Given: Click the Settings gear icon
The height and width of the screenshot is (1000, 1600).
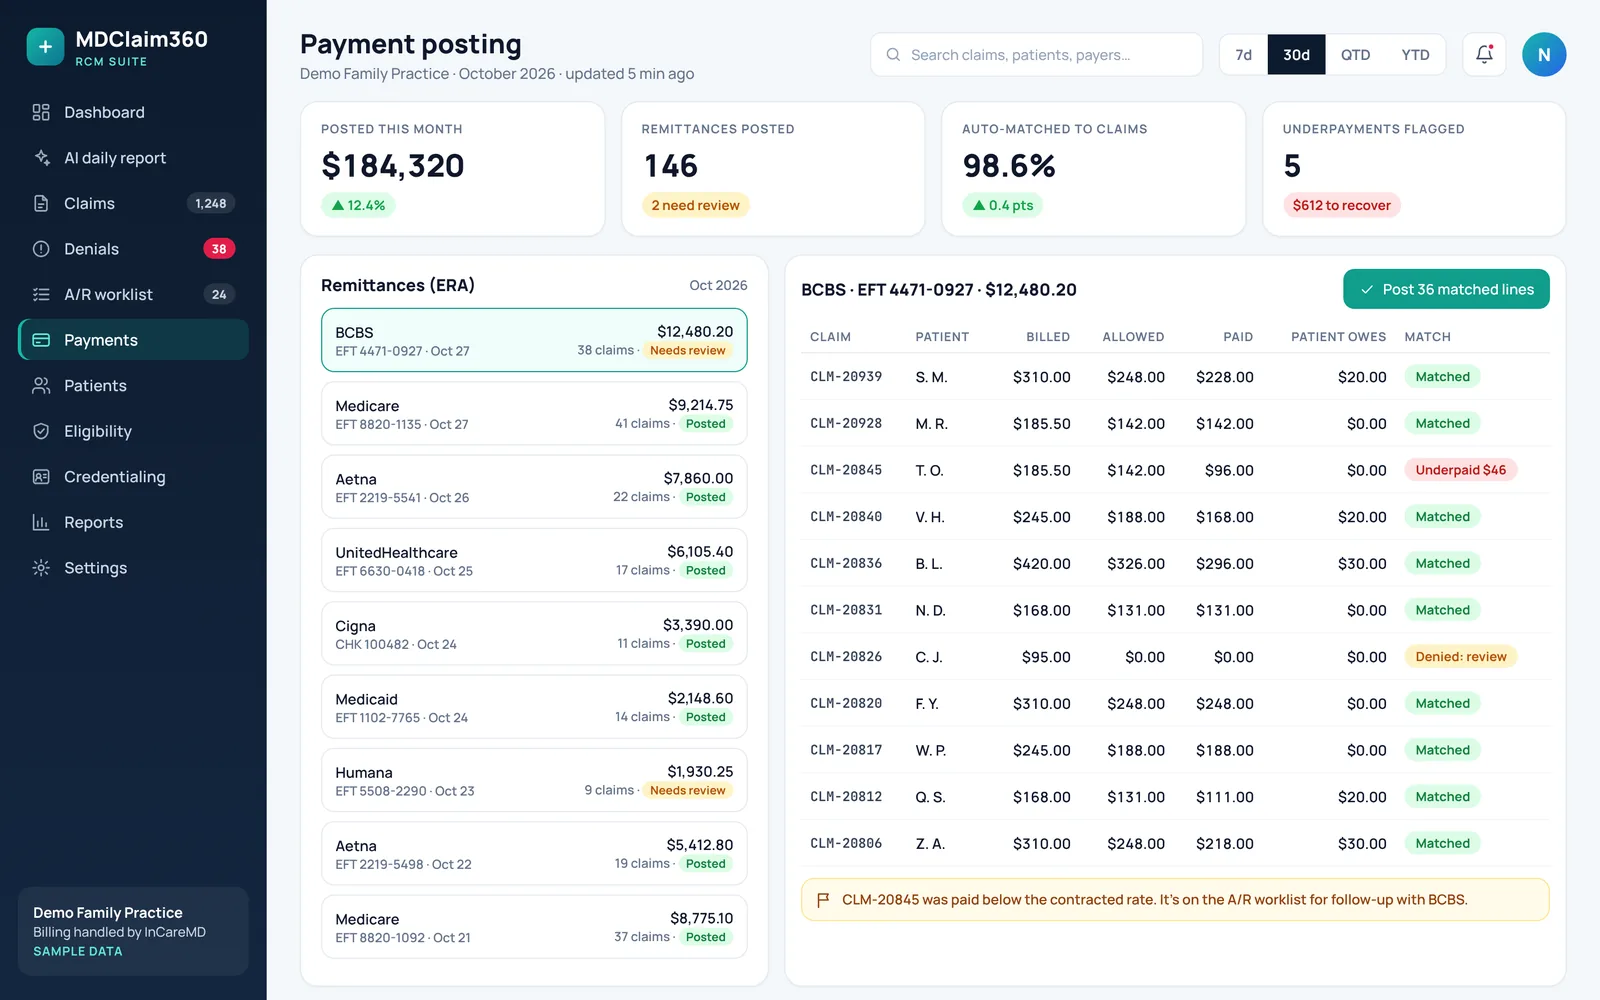Looking at the screenshot, I should click(x=41, y=568).
